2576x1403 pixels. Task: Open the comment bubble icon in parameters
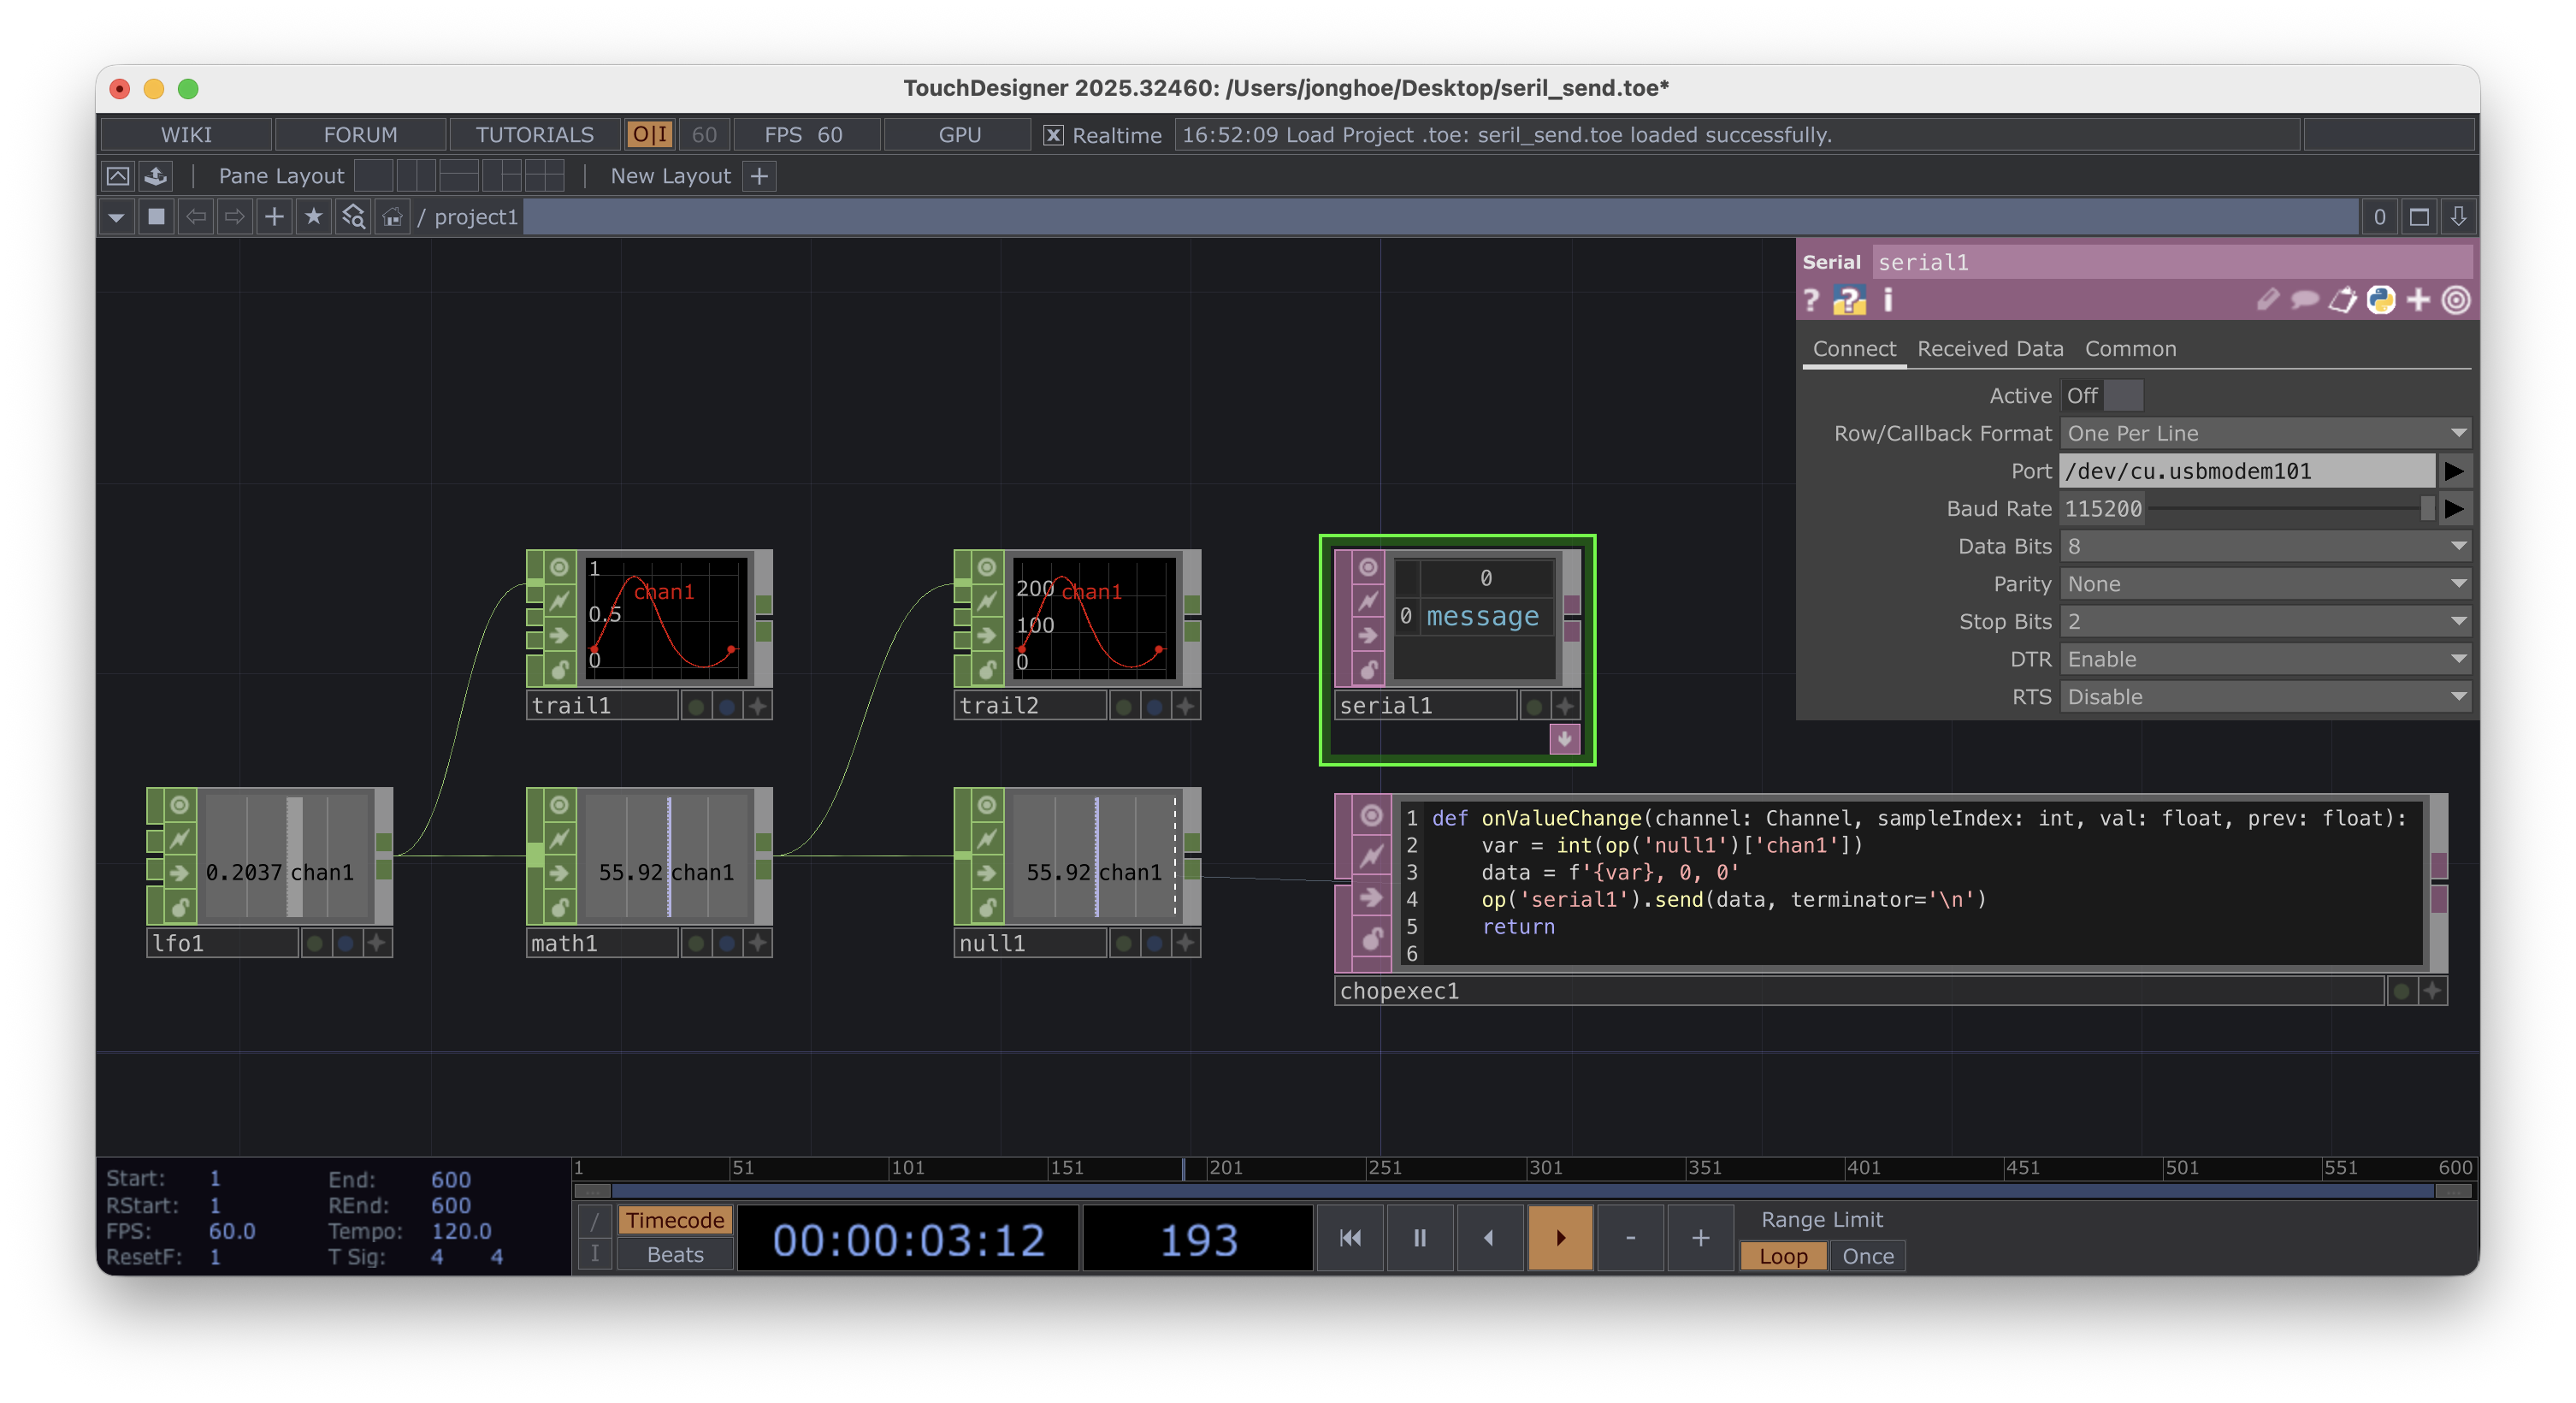(2304, 300)
